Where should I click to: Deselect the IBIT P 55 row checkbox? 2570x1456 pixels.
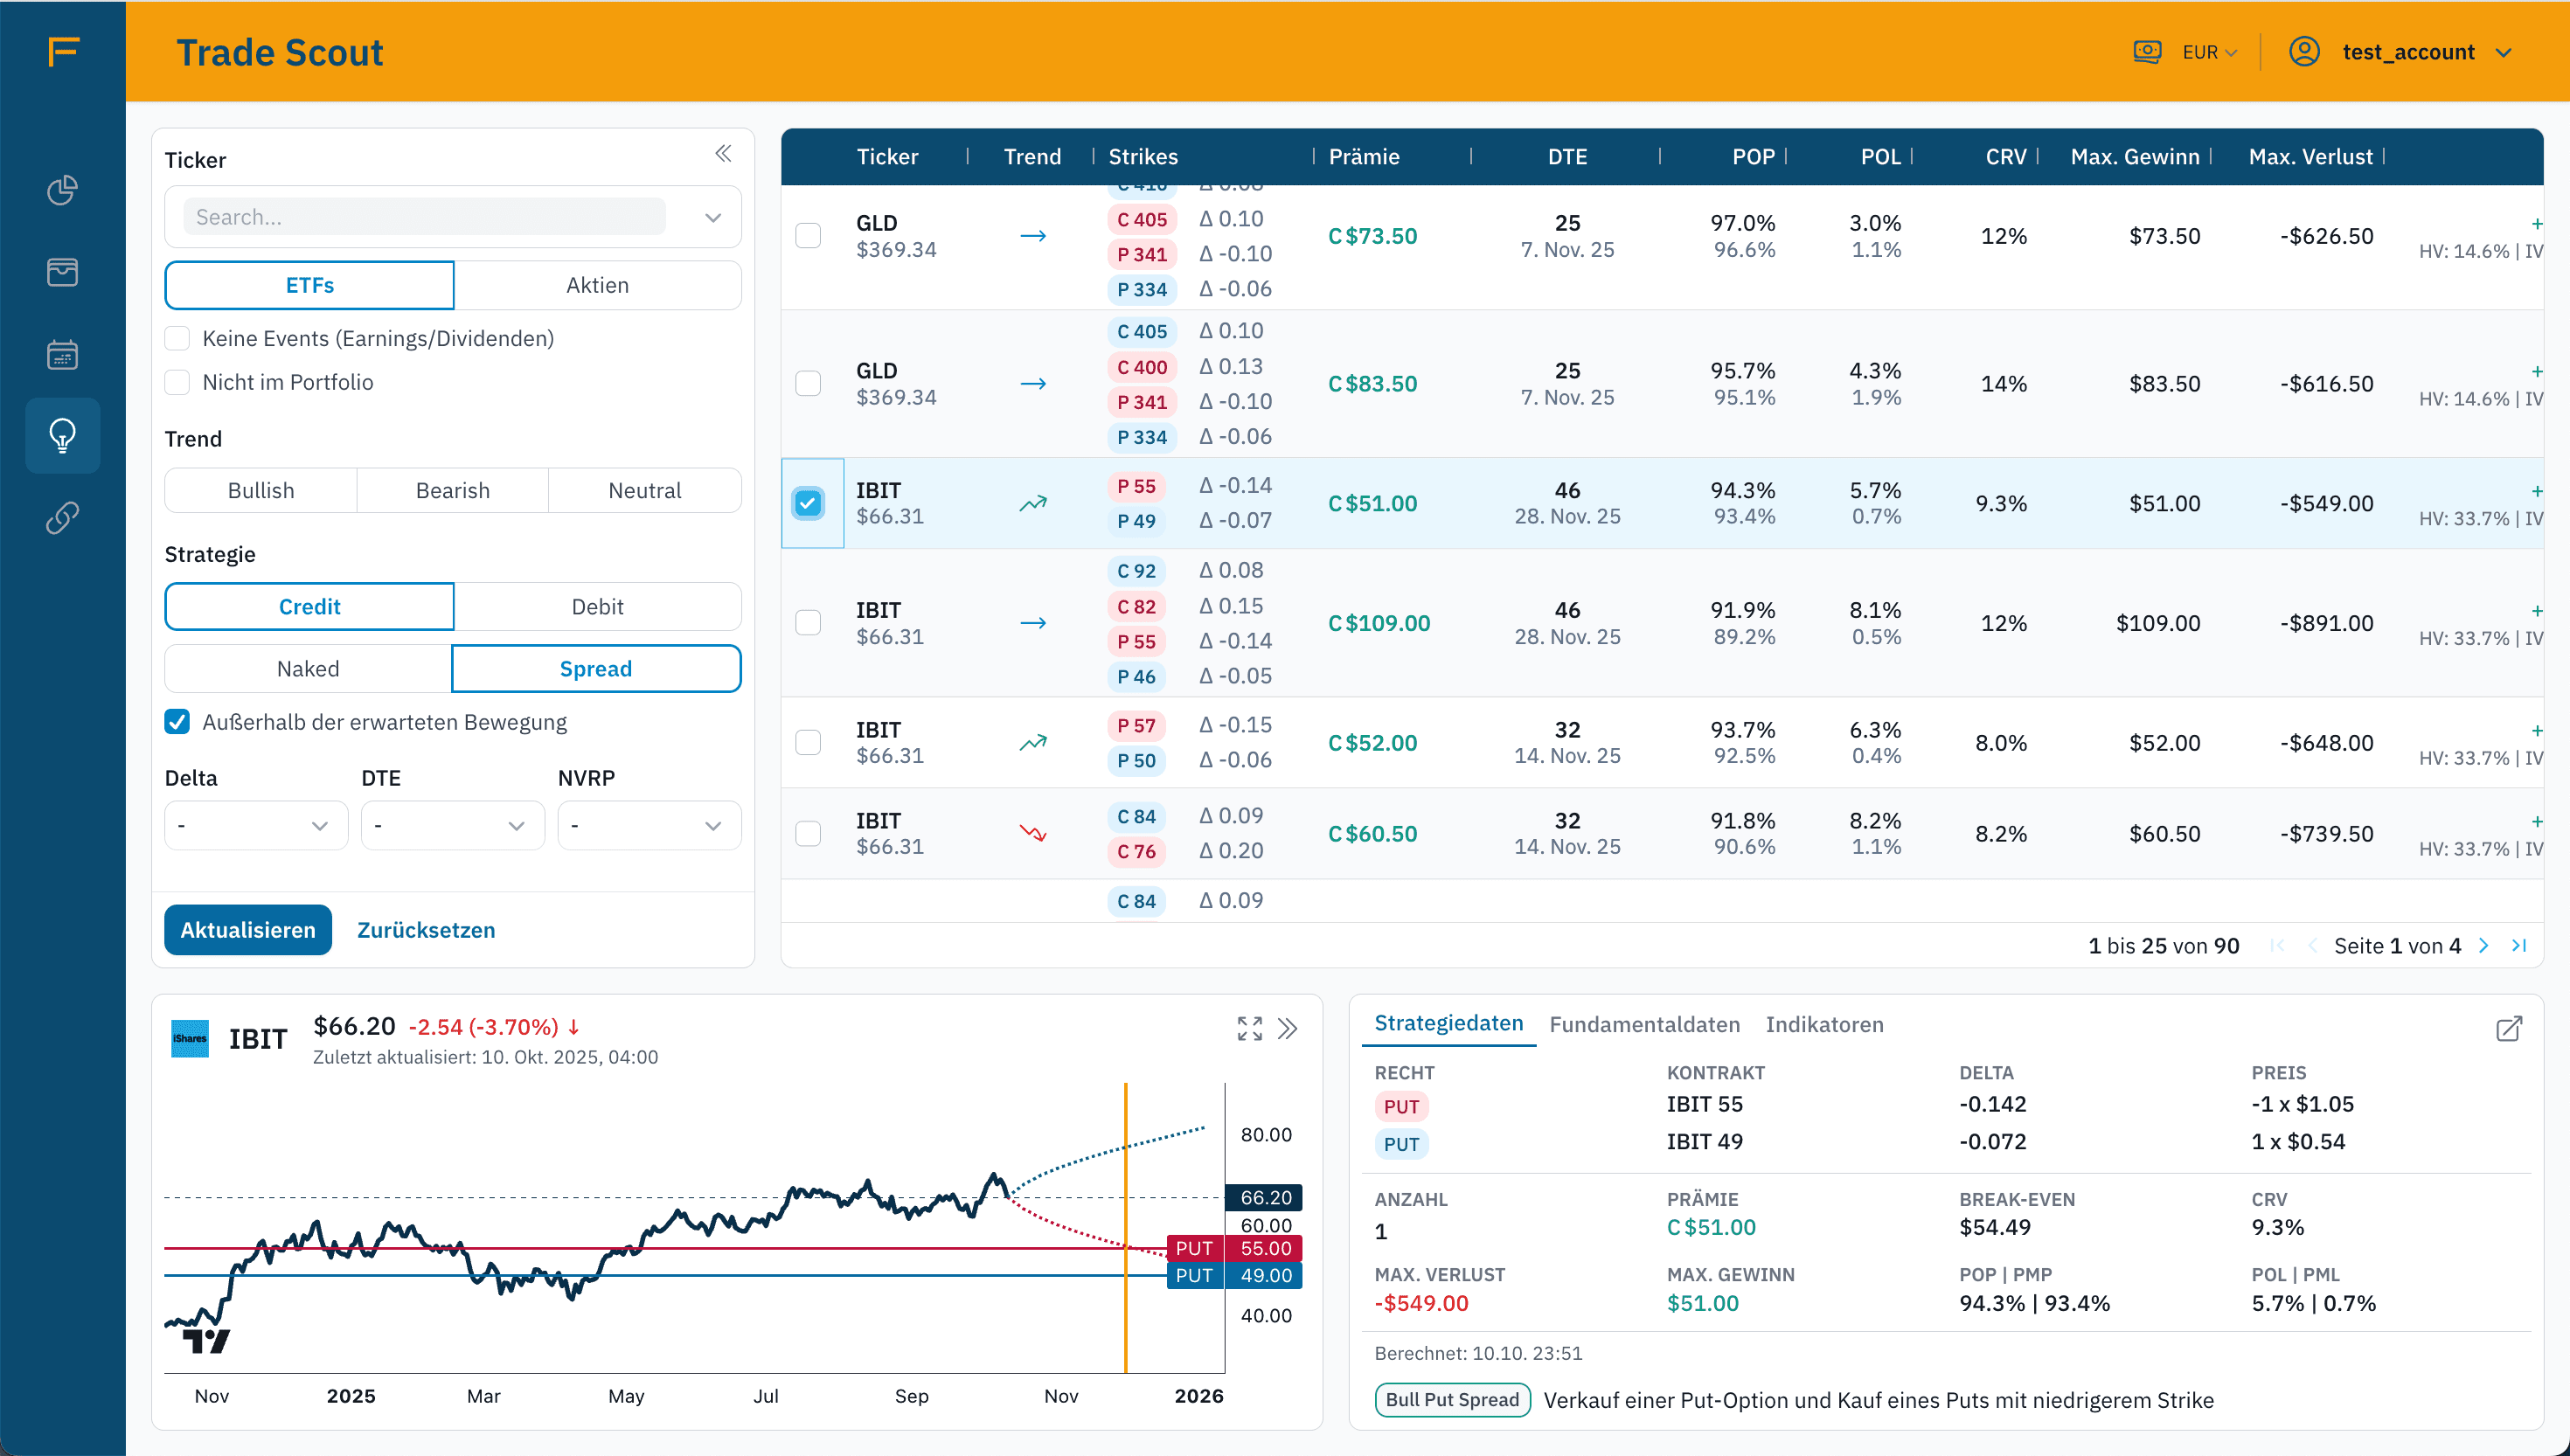(x=808, y=503)
